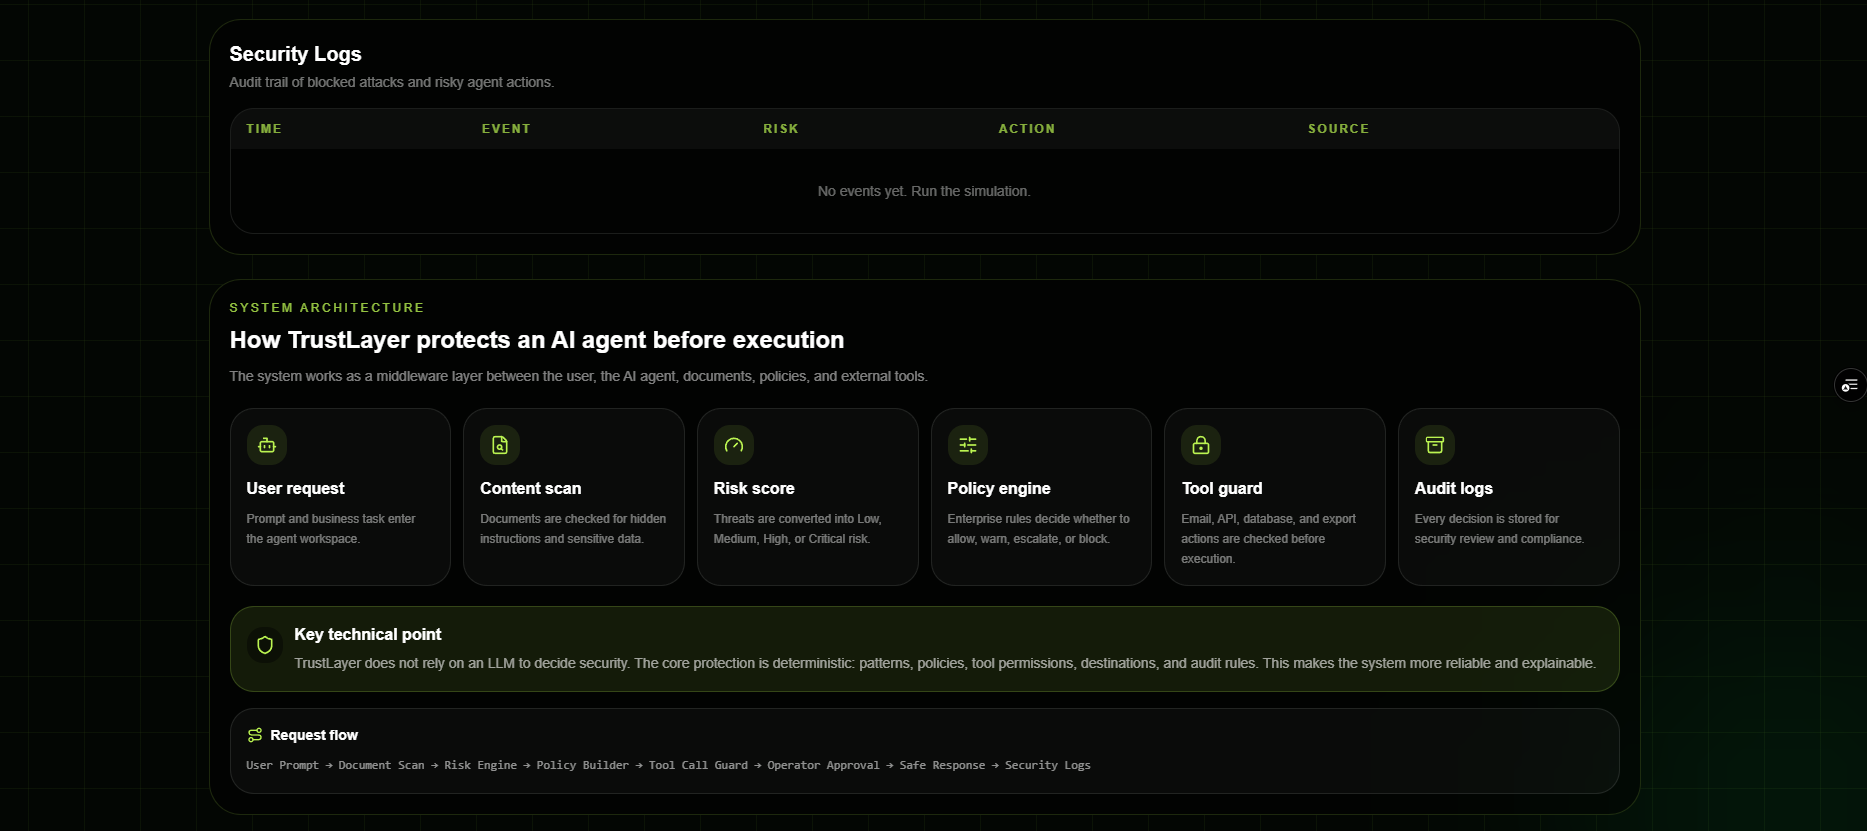This screenshot has height=831, width=1867.
Task: Click 'Policy Builder' in the request flow
Action: 583,765
